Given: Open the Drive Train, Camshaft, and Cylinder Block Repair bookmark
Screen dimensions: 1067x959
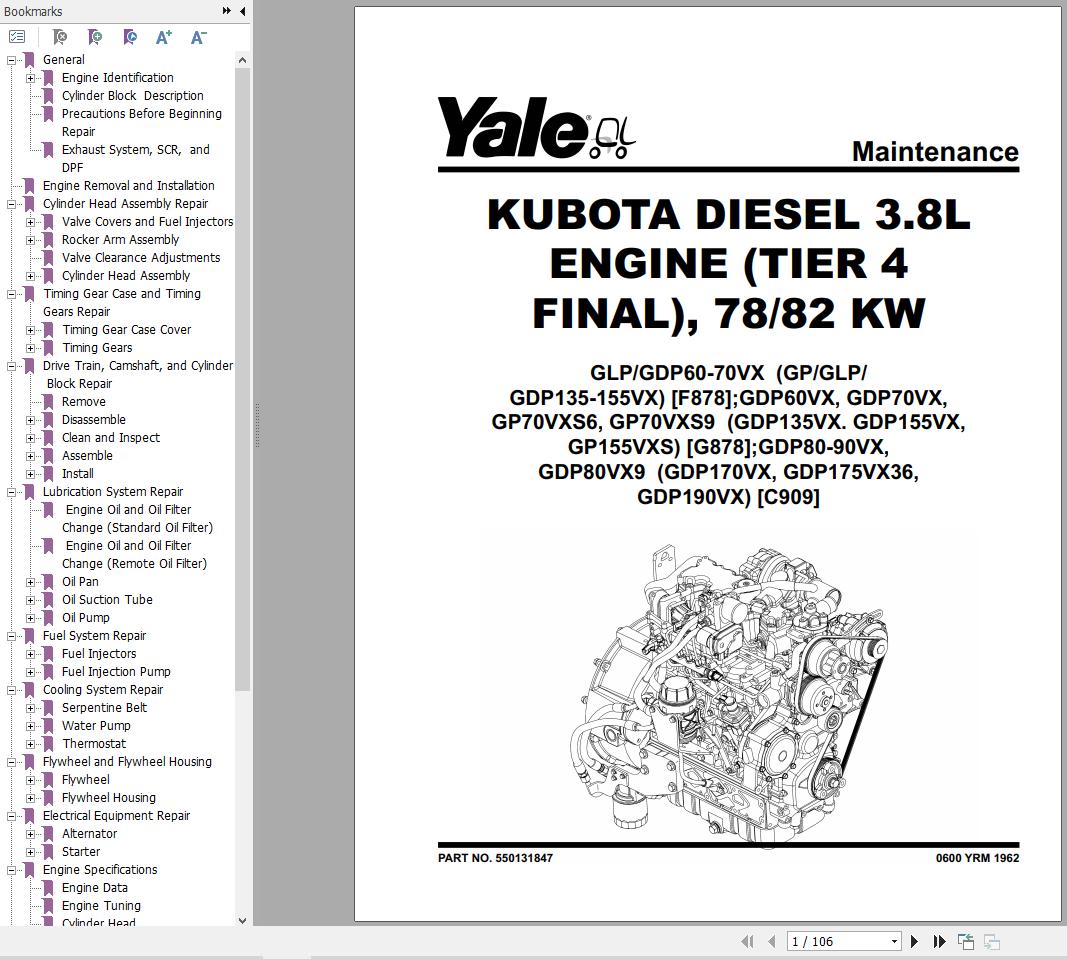Looking at the screenshot, I should pos(138,374).
